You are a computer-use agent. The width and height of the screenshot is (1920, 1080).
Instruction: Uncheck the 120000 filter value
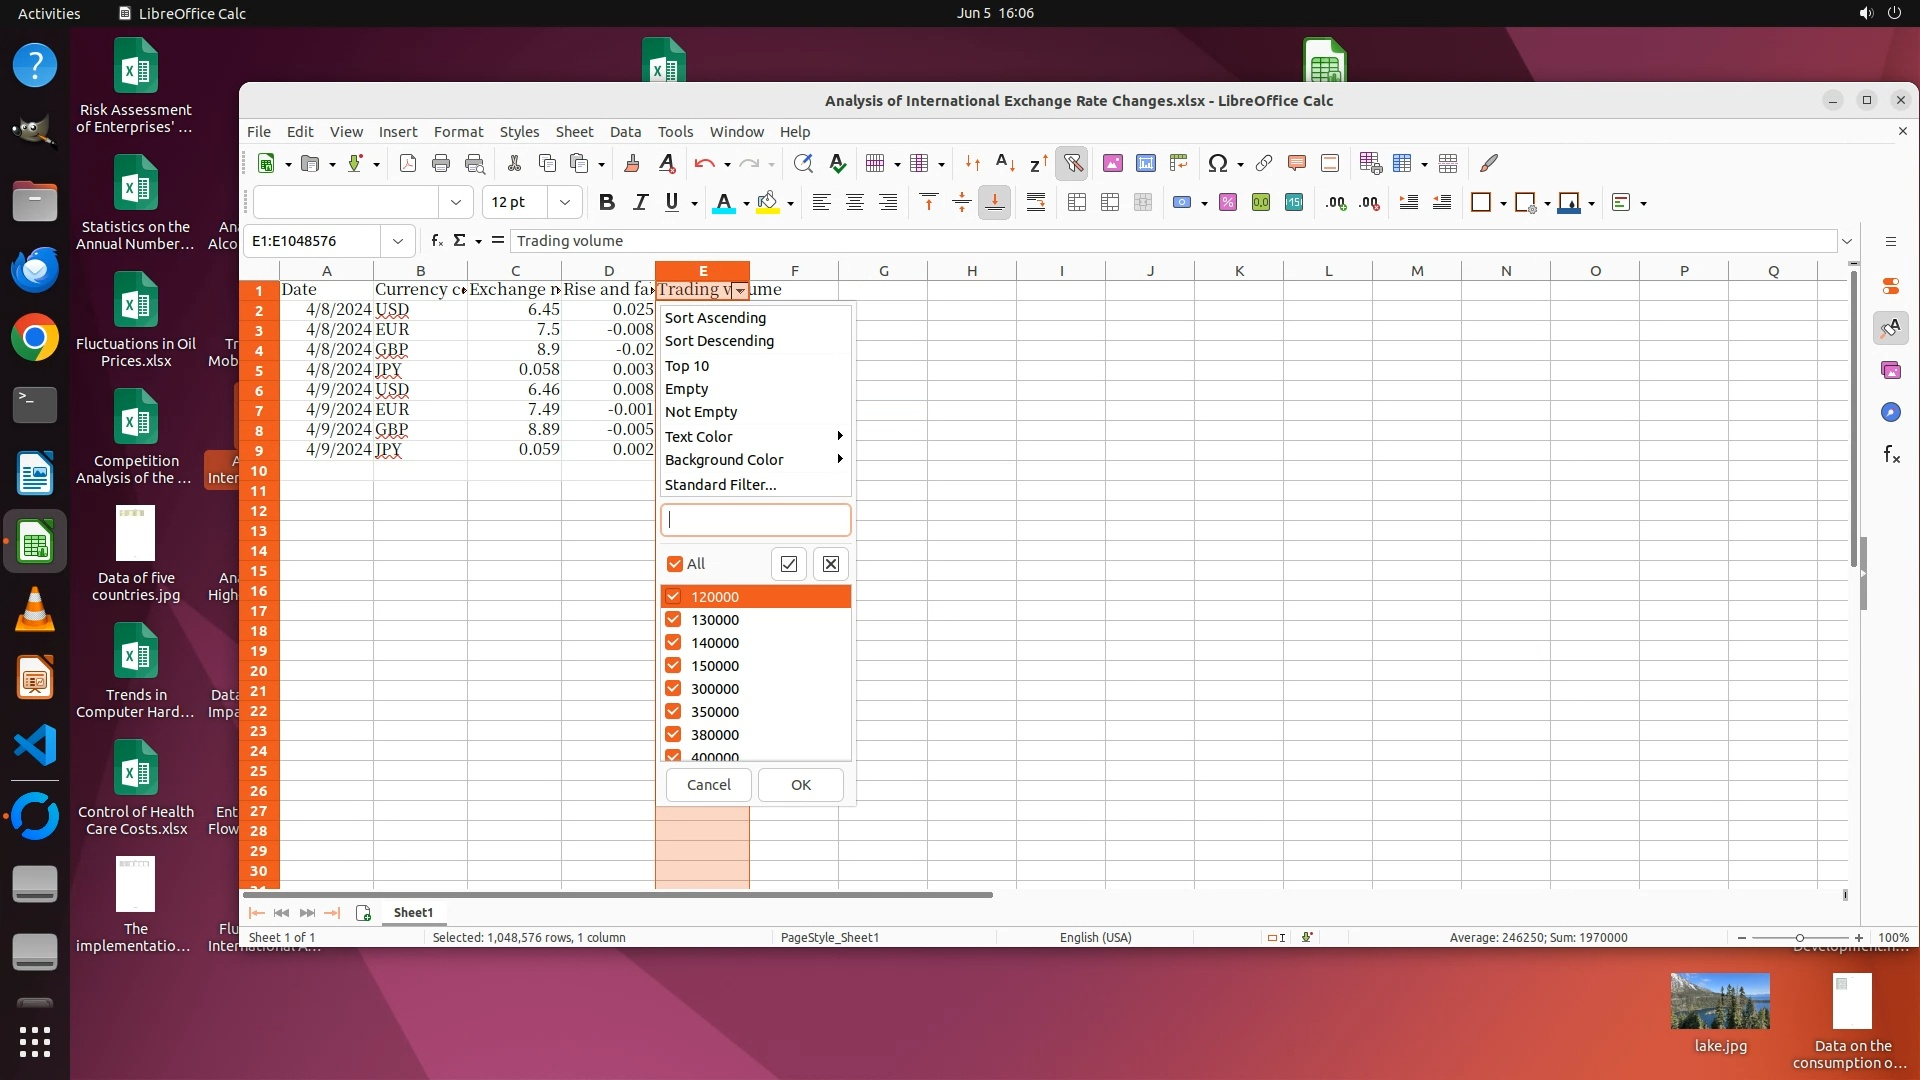(x=674, y=597)
